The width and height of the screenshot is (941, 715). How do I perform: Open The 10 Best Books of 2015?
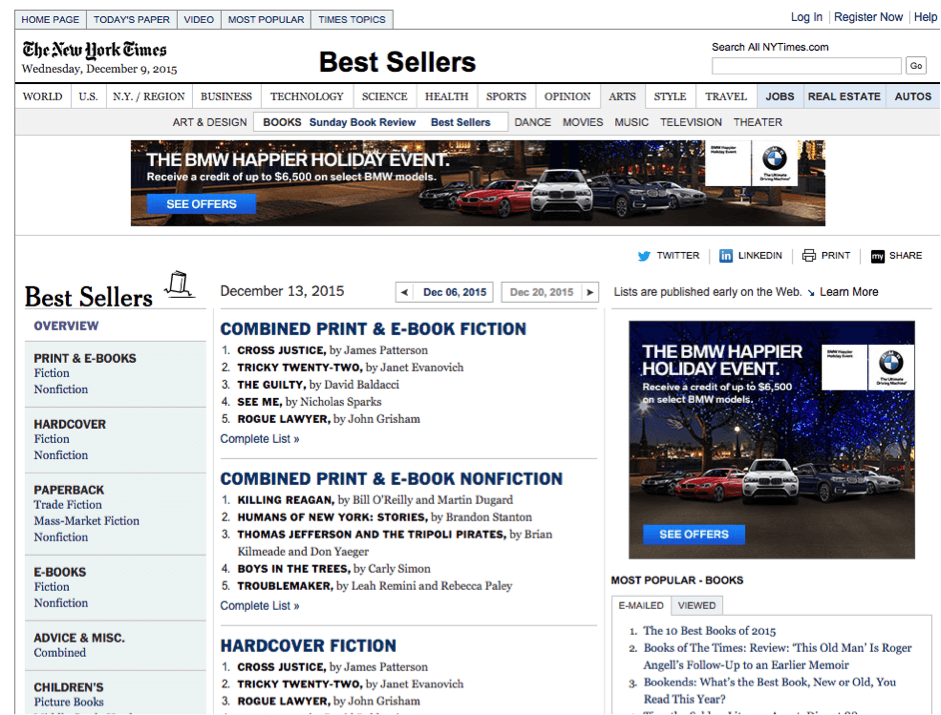[709, 631]
